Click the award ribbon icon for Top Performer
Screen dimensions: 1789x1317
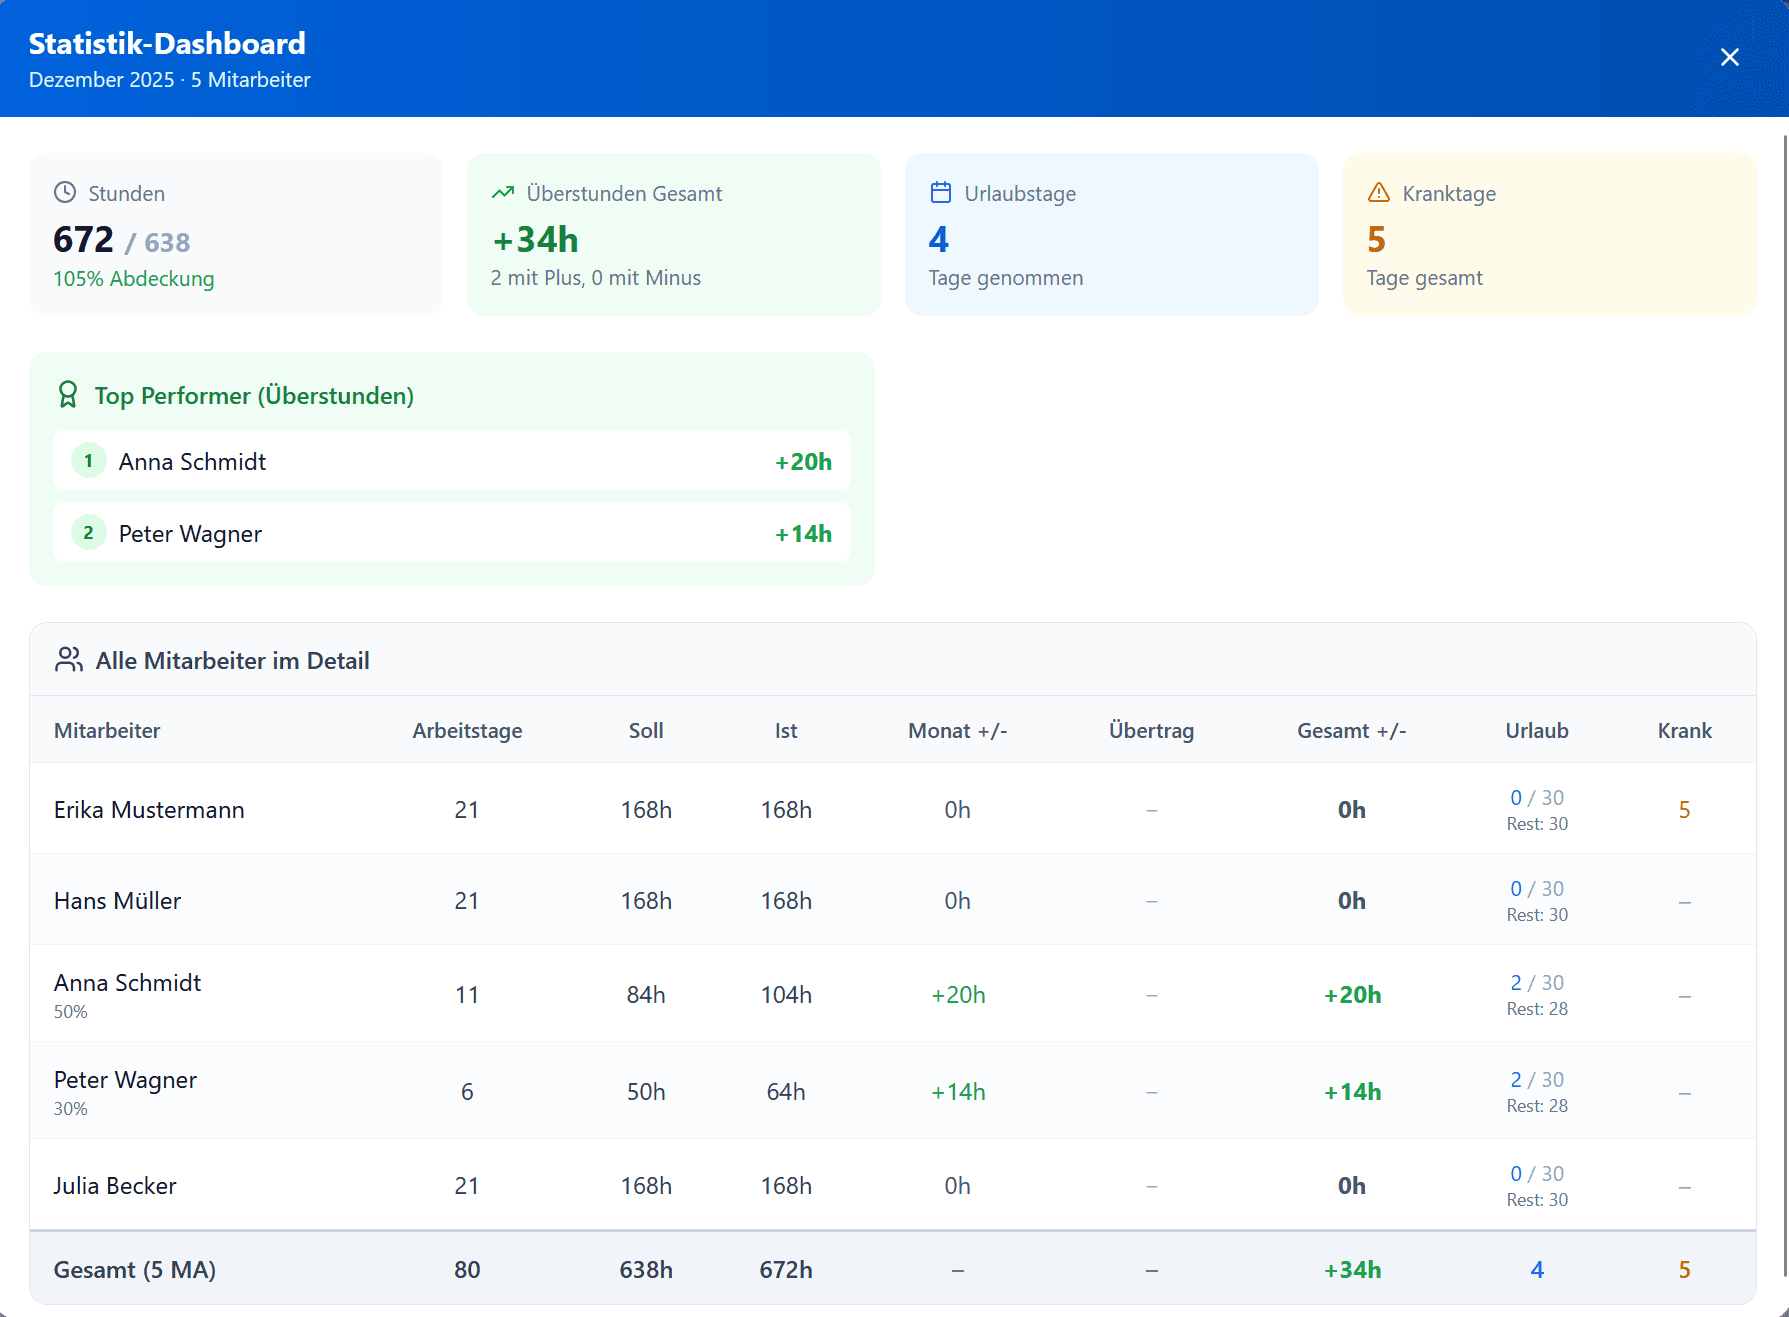pyautogui.click(x=68, y=395)
